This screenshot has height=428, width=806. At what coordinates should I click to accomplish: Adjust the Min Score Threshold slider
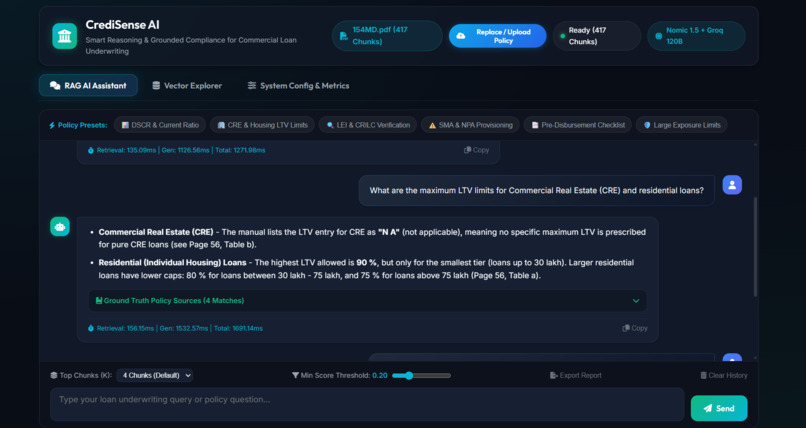pyautogui.click(x=422, y=376)
